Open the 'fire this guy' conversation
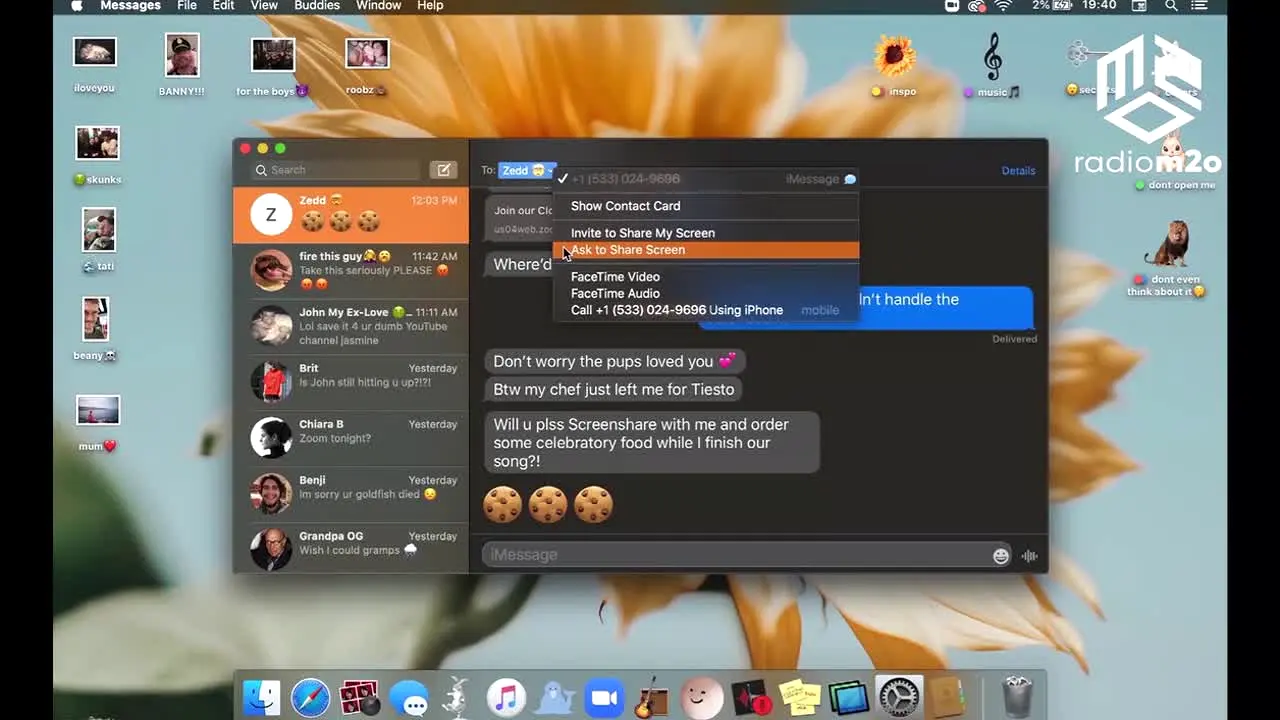Image resolution: width=1280 pixels, height=720 pixels. [x=351, y=271]
